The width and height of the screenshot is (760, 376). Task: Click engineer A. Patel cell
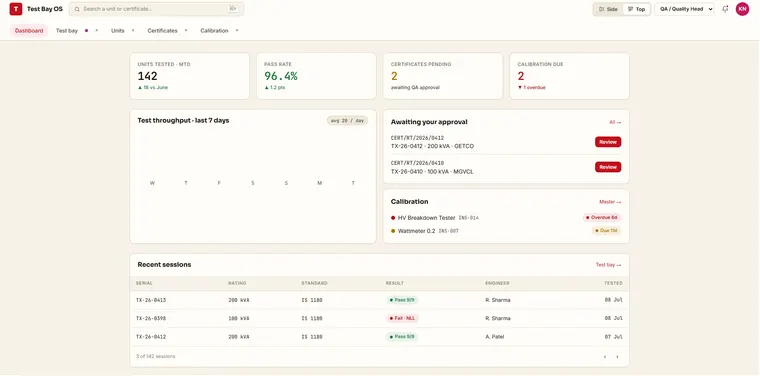pos(494,337)
